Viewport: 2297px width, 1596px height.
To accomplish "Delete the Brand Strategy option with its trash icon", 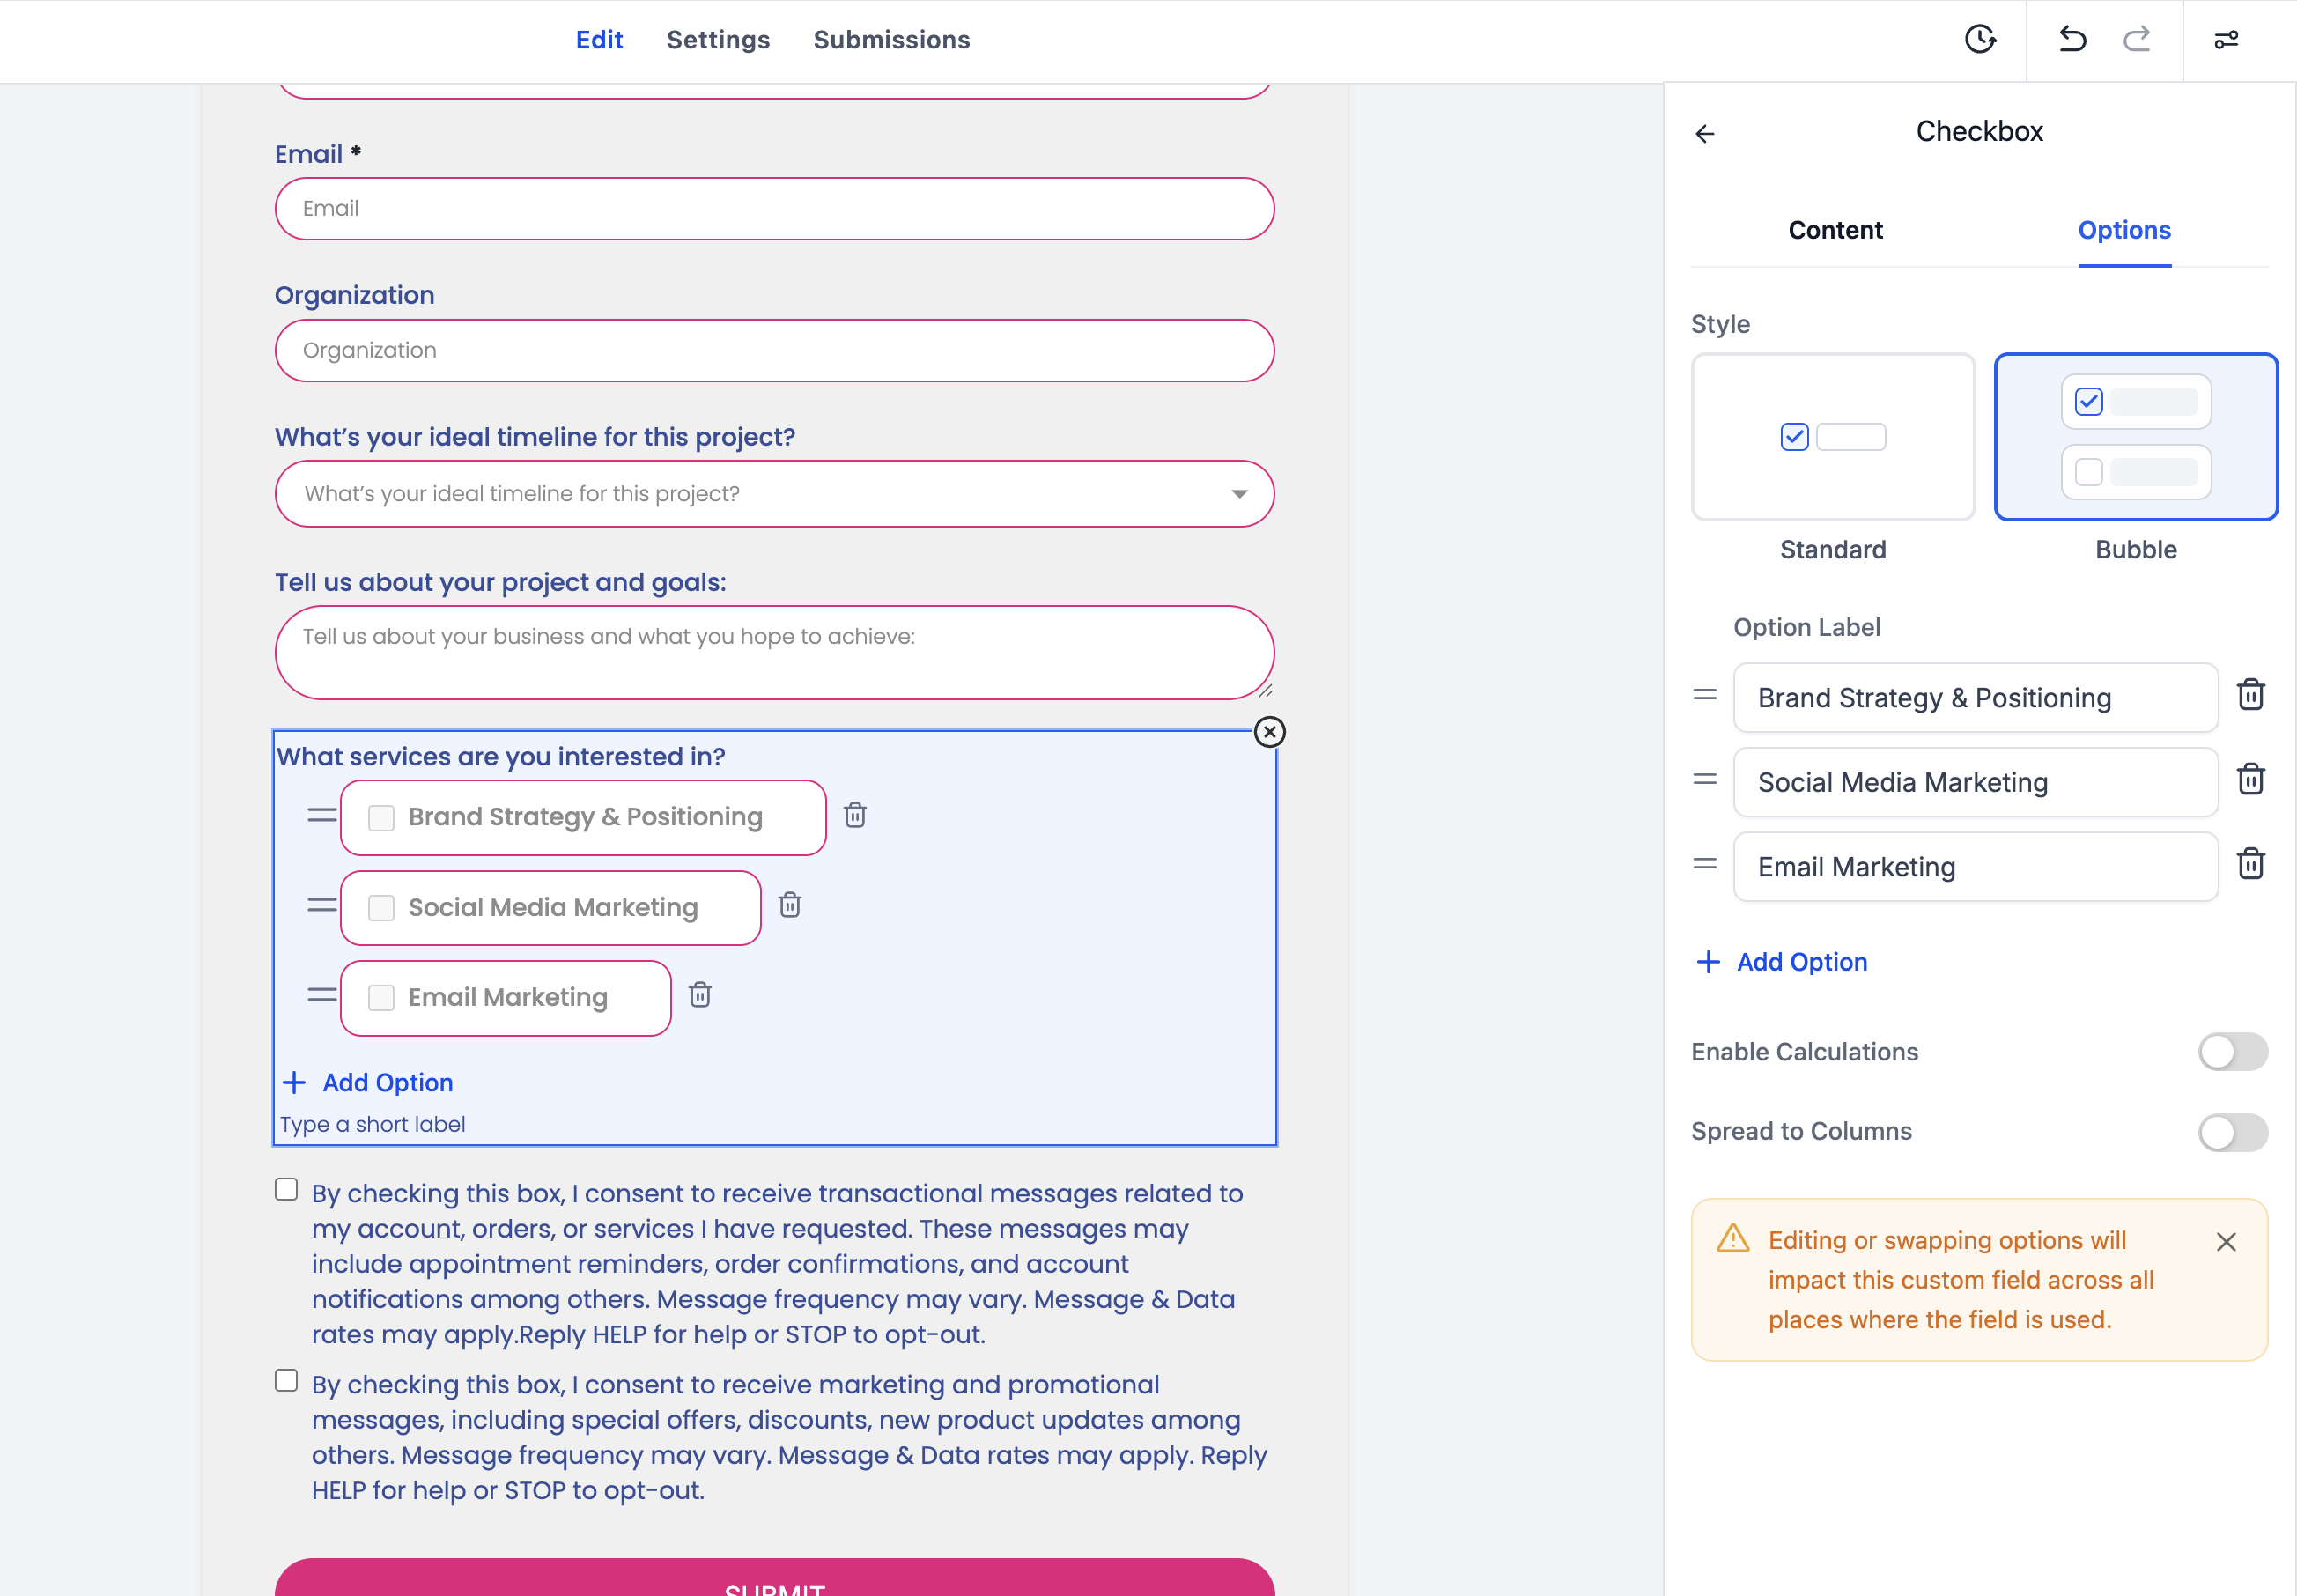I will click(x=2251, y=696).
